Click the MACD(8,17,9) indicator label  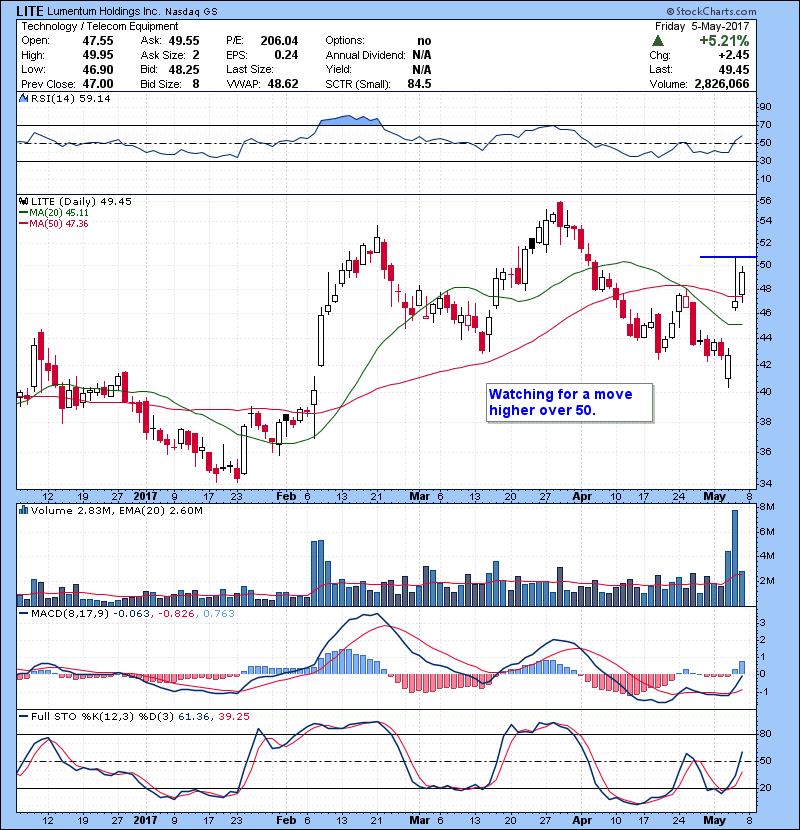tap(70, 614)
